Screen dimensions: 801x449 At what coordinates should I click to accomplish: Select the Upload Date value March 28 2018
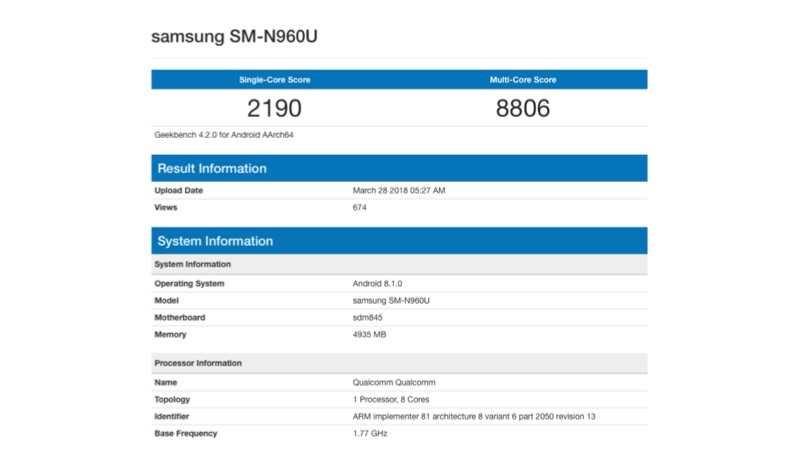399,190
